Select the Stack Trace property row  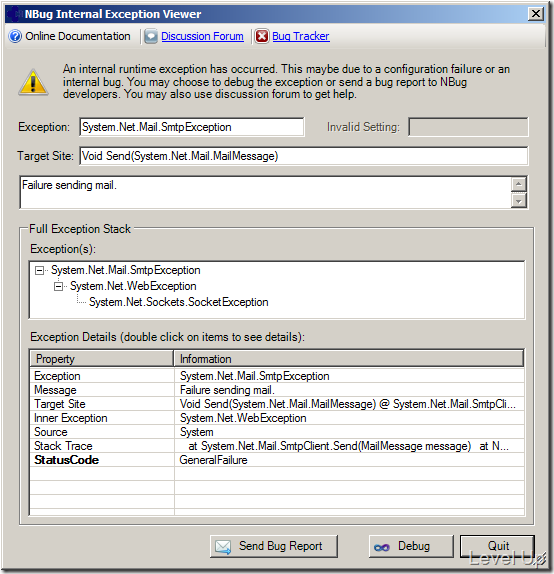click(277, 446)
